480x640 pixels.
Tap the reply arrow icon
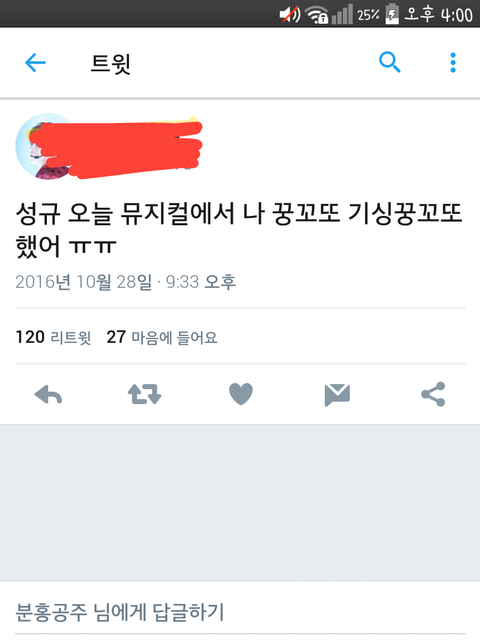click(x=48, y=395)
